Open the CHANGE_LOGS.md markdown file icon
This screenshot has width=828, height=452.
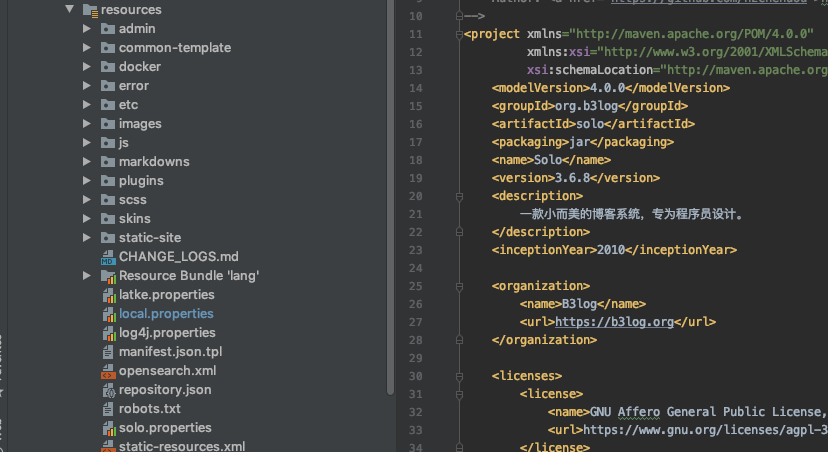(108, 257)
